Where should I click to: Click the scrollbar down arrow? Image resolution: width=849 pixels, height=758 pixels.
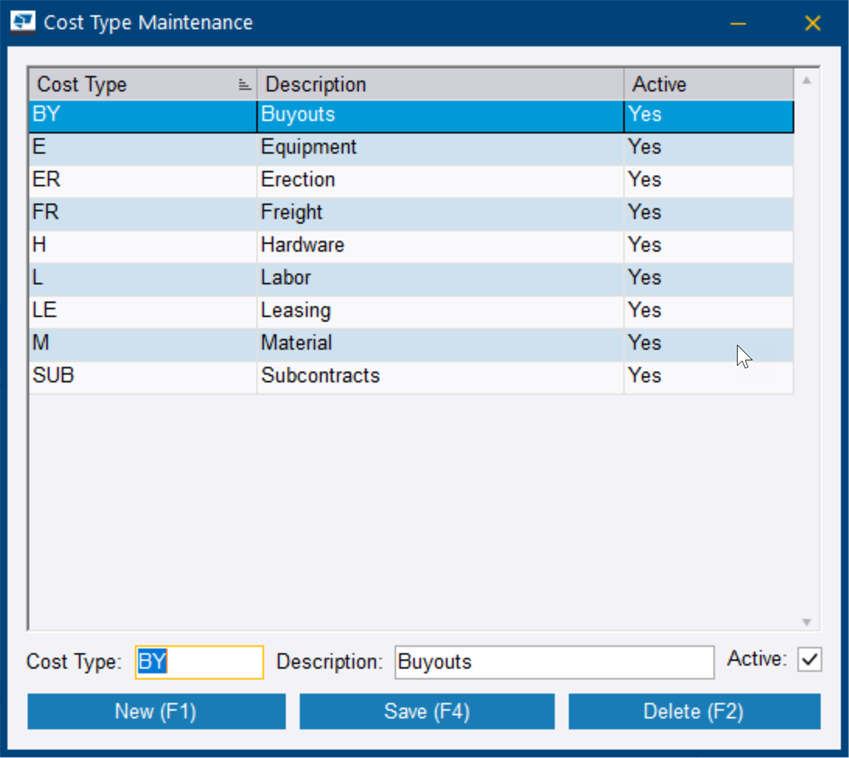(805, 620)
